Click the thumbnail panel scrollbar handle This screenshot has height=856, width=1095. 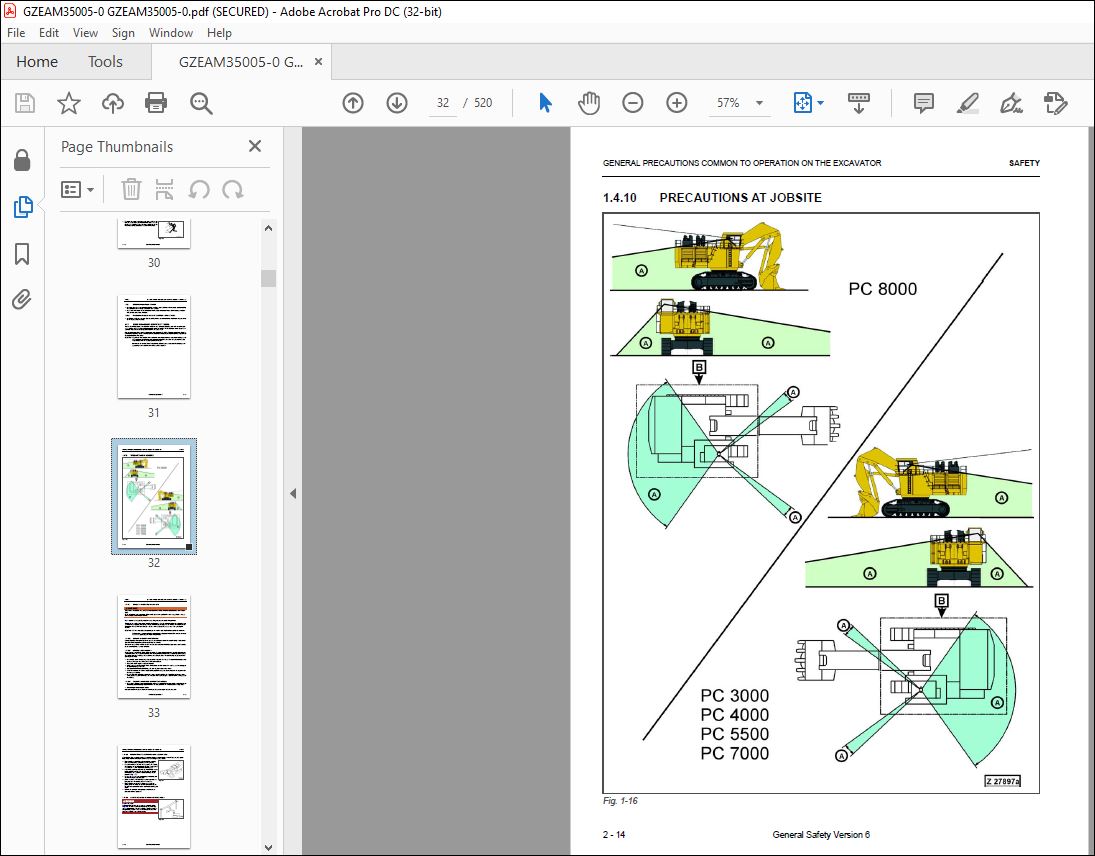pyautogui.click(x=268, y=278)
